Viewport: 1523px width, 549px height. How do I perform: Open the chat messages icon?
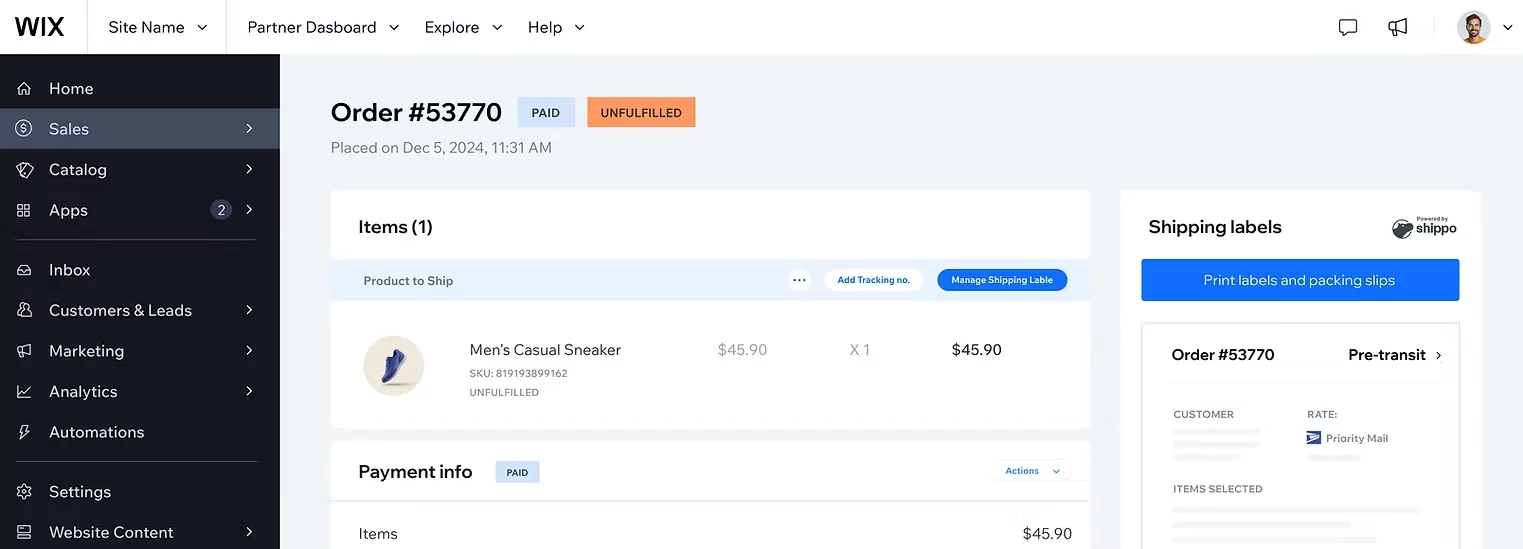[x=1348, y=27]
